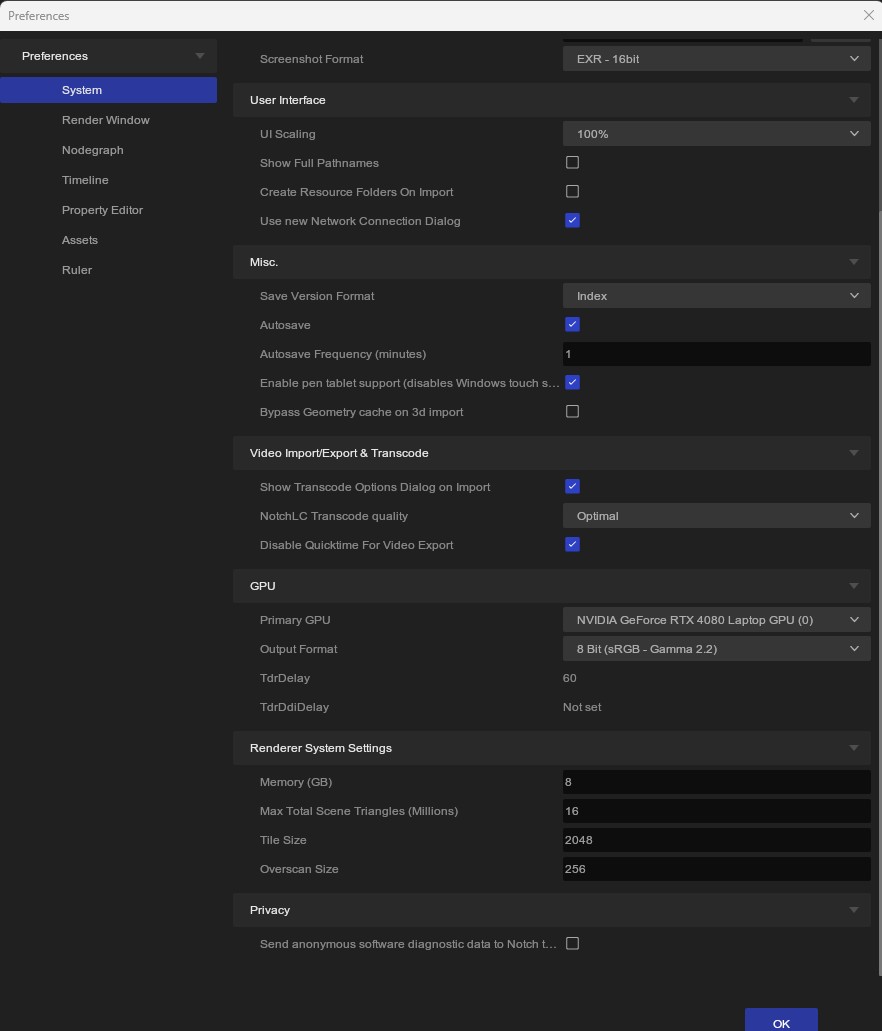This screenshot has height=1031, width=882.
Task: Switch to the Nodegraph preferences
Action: click(92, 150)
